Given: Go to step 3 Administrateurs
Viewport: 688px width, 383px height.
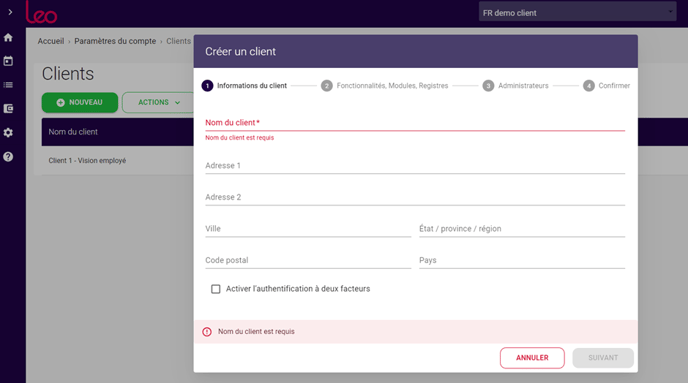Looking at the screenshot, I should pyautogui.click(x=516, y=86).
